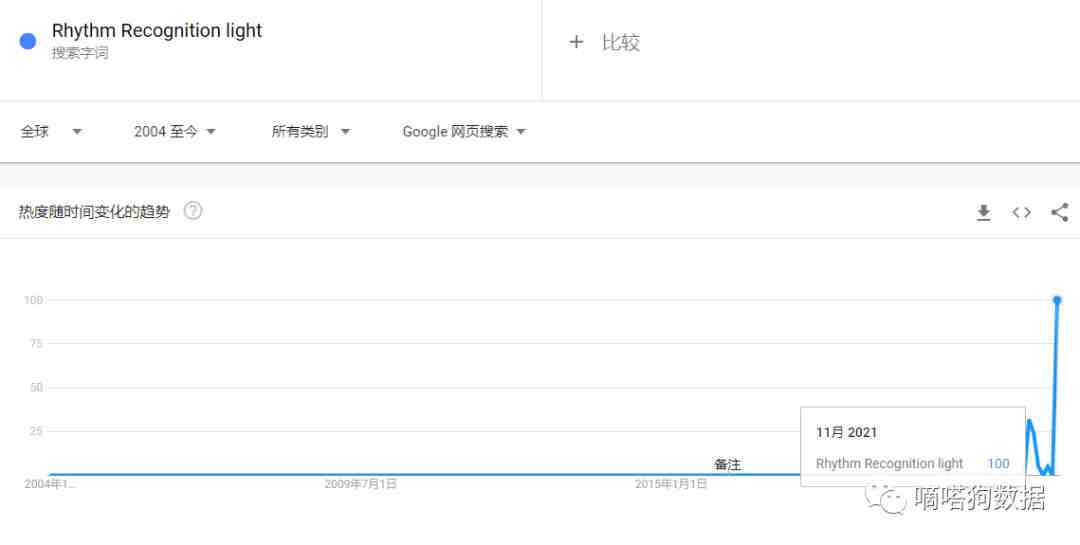Screen dimensions: 1080x545
Task: Select the peak data point at 100
Action: coord(1057,300)
